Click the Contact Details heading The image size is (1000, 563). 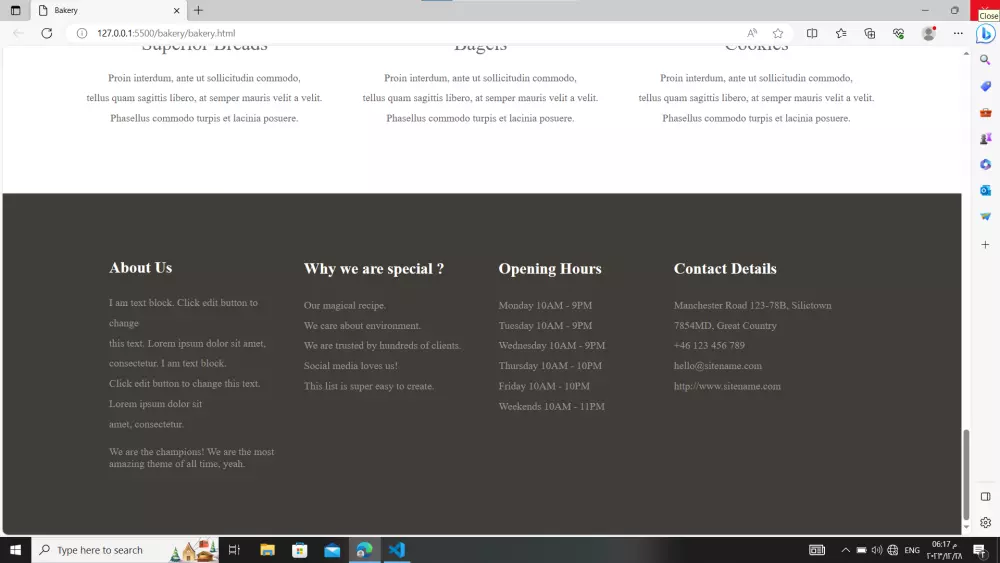725,268
